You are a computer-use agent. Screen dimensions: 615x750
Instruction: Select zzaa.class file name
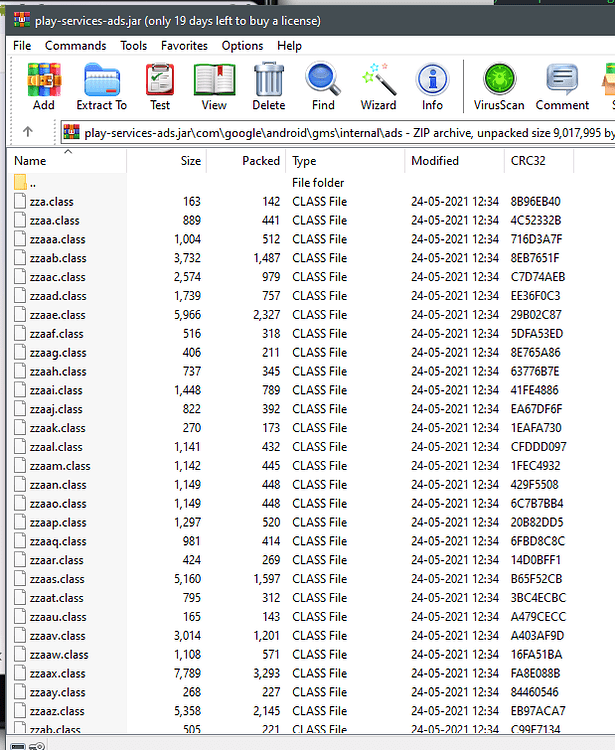(55, 221)
